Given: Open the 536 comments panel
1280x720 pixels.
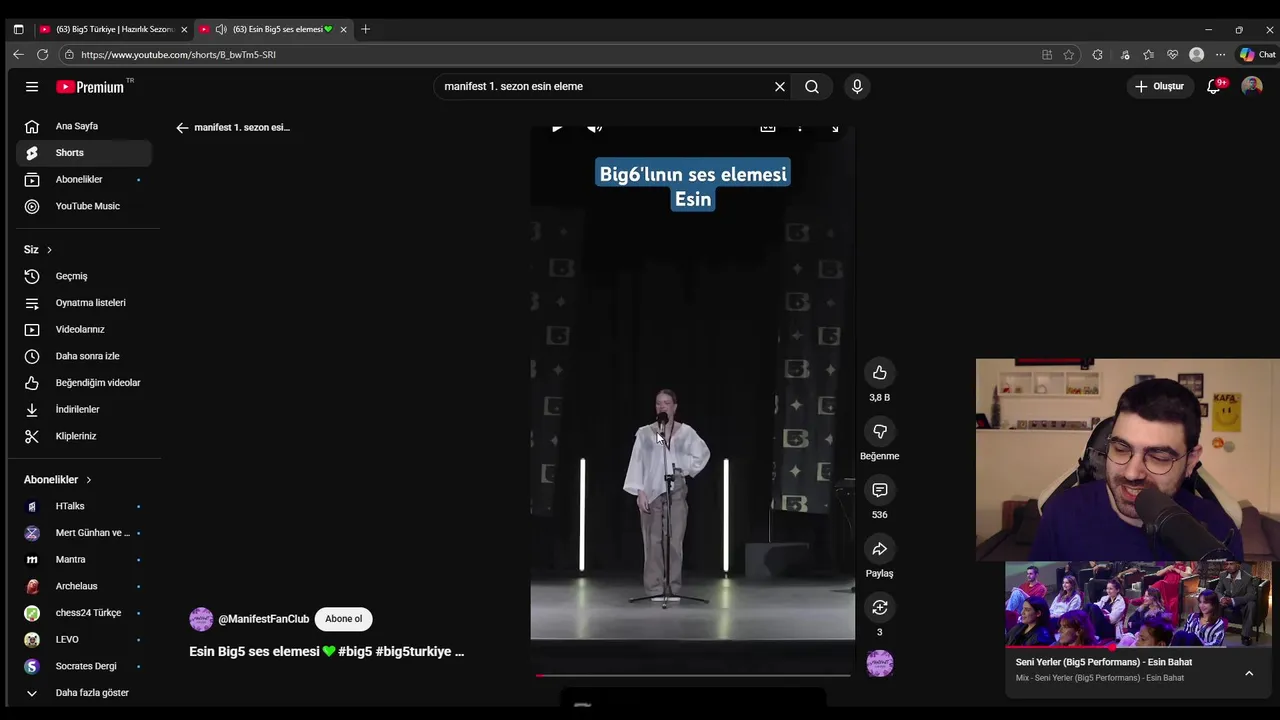Looking at the screenshot, I should pos(880,490).
